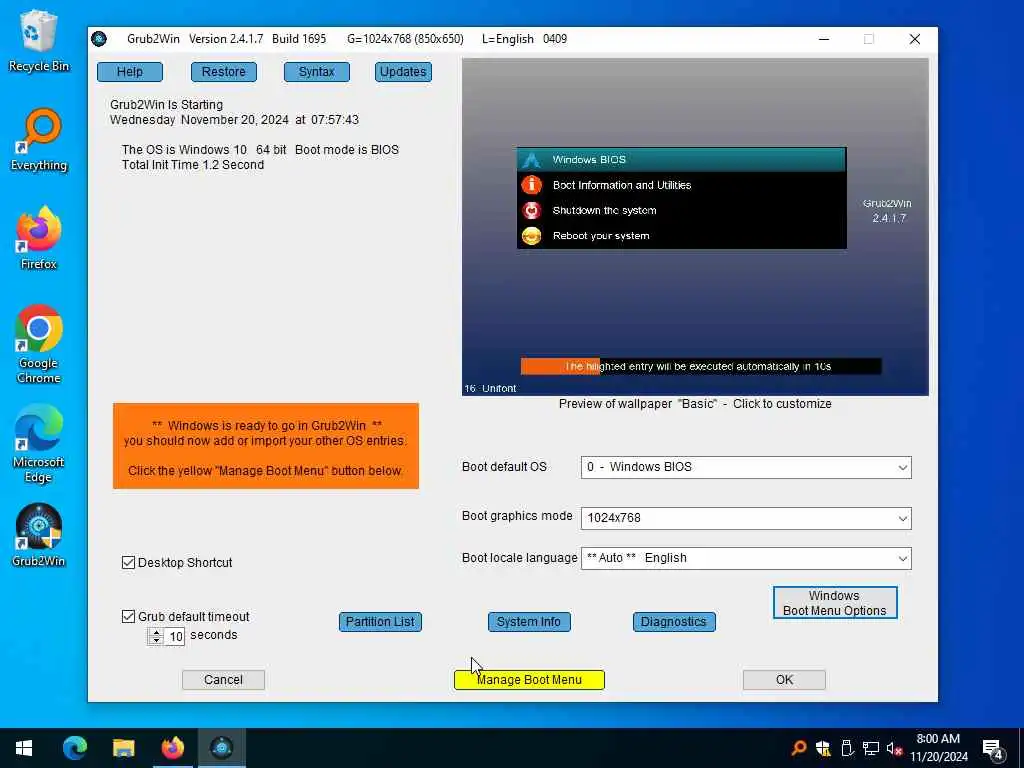The width and height of the screenshot is (1024, 768).
Task: Click the Help button
Action: (x=129, y=72)
